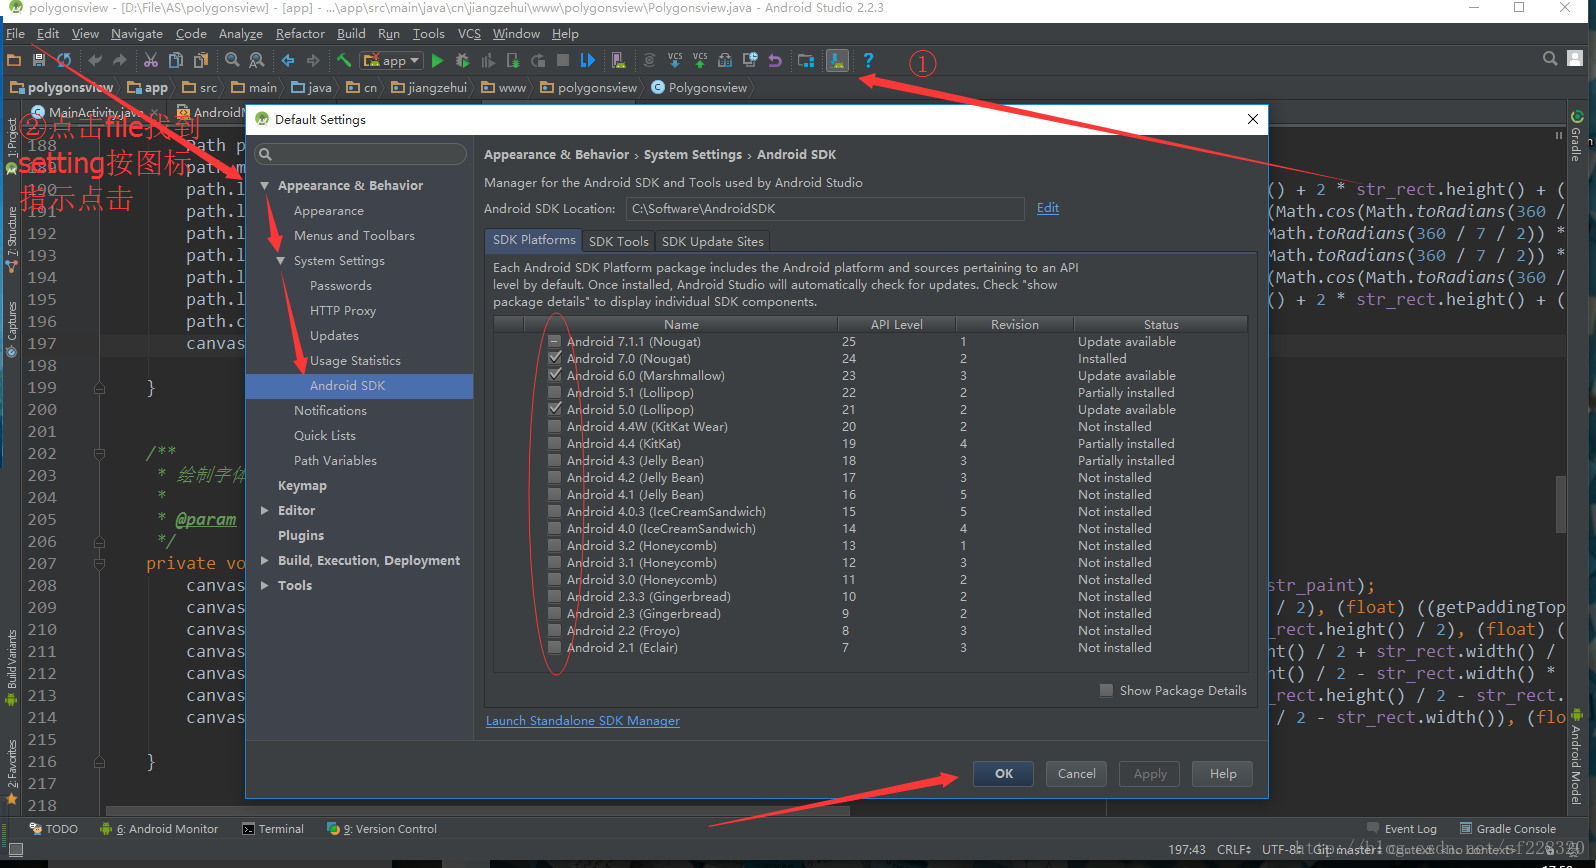Click the Help button in the dialog
Screen dimensions: 1596x868
point(1223,773)
